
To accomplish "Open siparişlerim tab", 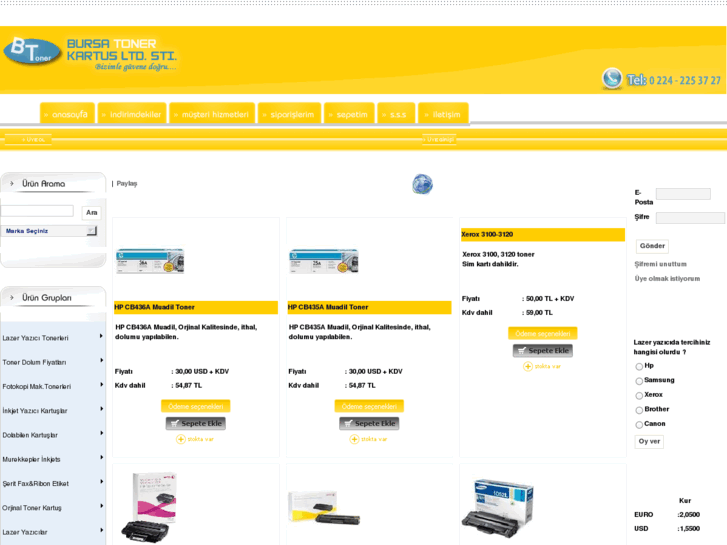I will 289,113.
